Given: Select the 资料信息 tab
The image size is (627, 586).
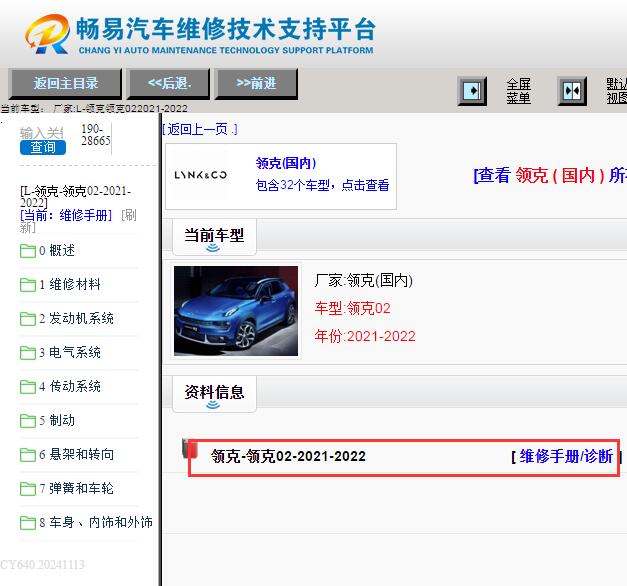Looking at the screenshot, I should click(214, 394).
